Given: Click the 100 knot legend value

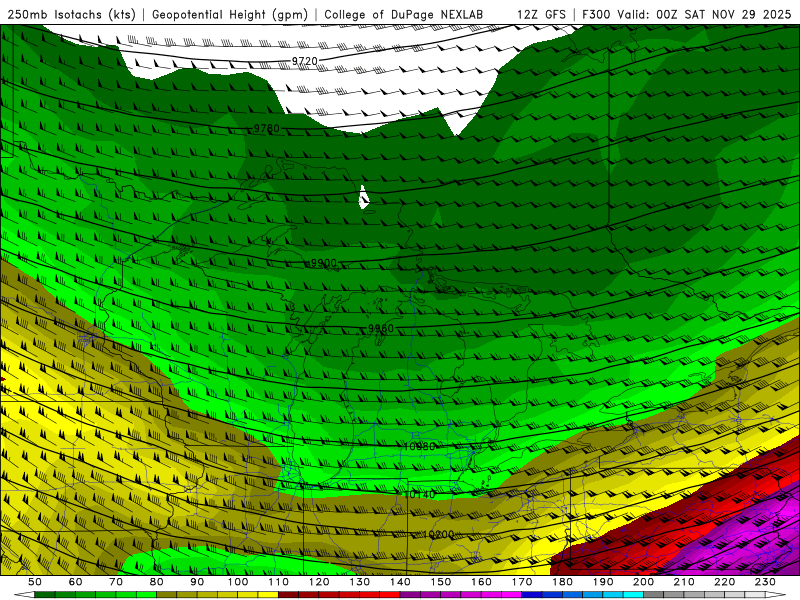Looking at the screenshot, I should tap(238, 582).
